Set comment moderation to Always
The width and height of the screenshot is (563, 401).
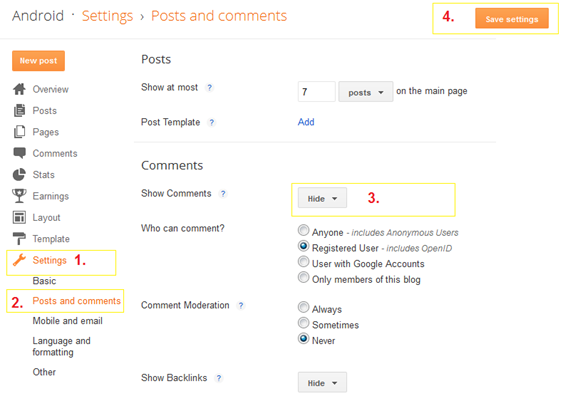coord(303,307)
